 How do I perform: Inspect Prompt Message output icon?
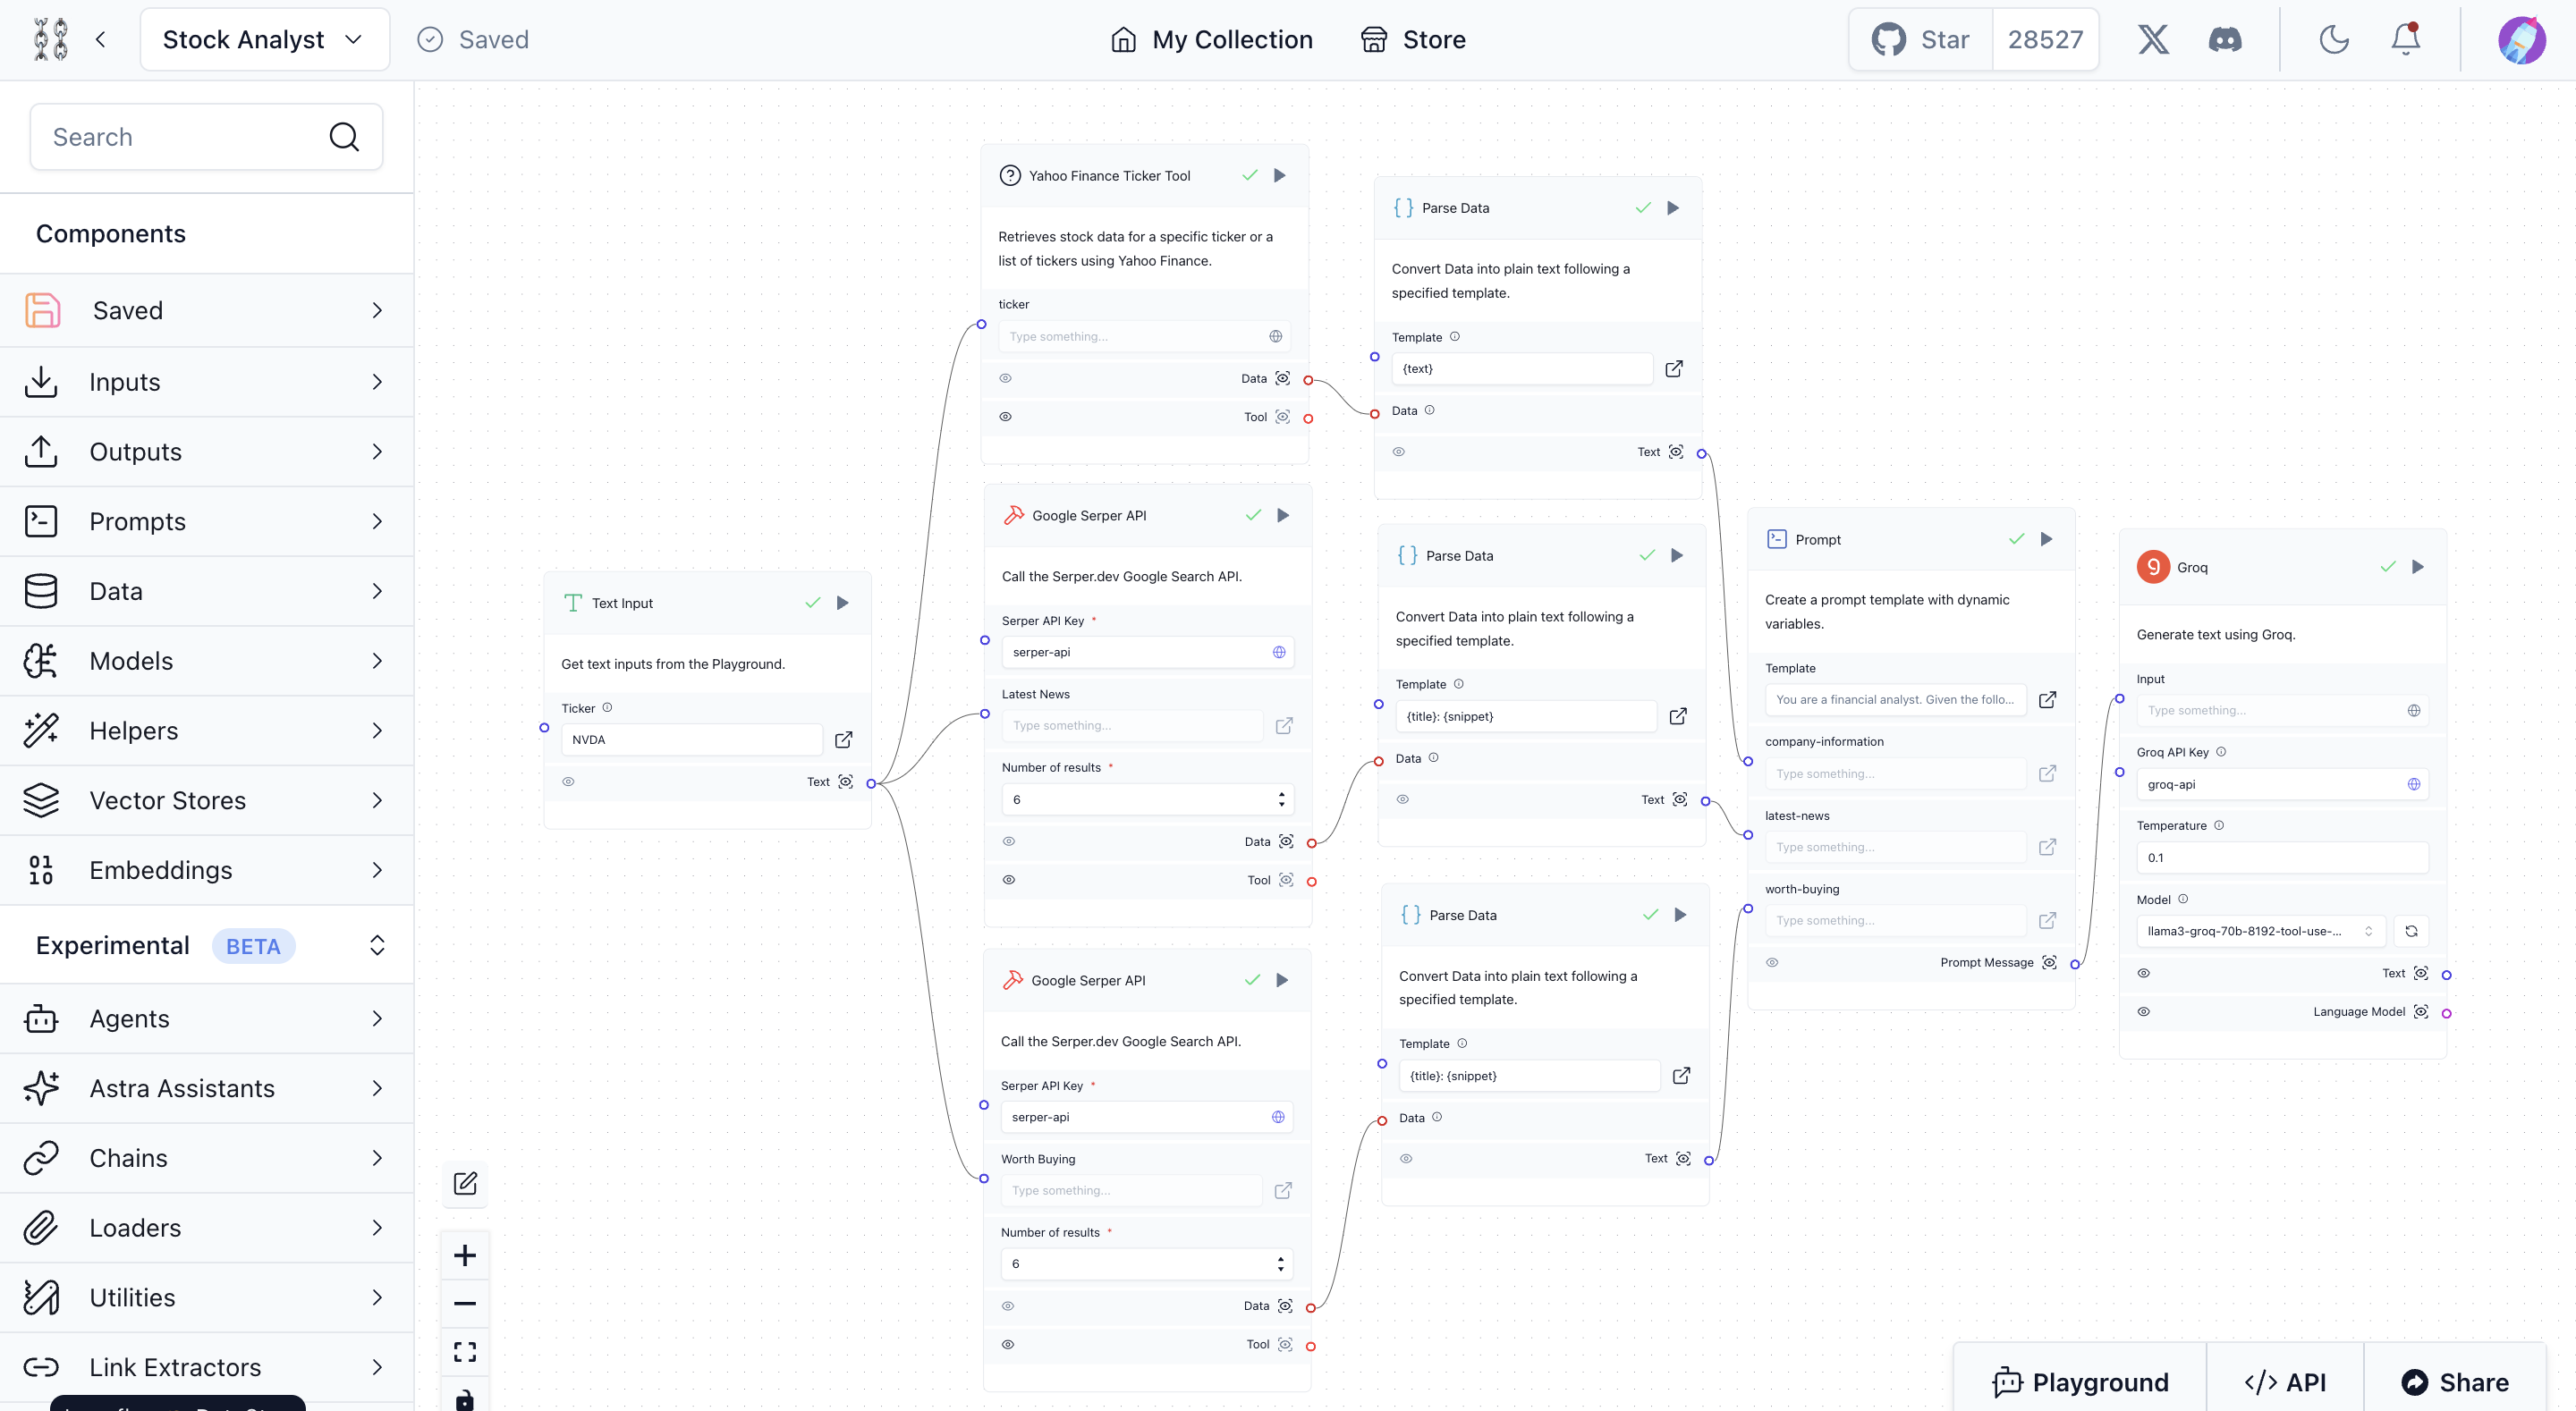(x=2049, y=962)
